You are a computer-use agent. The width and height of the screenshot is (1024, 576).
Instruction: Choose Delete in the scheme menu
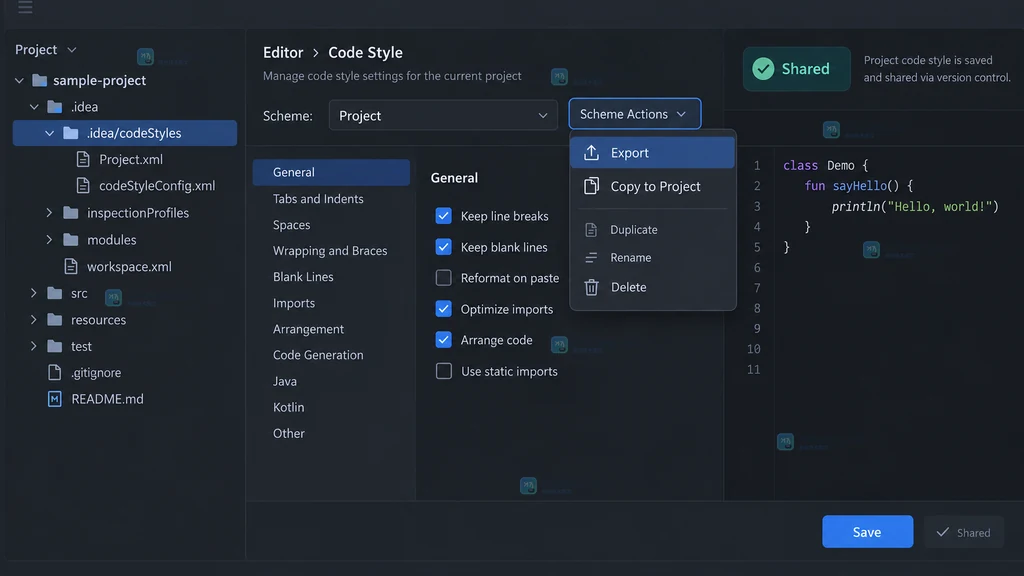652,287
